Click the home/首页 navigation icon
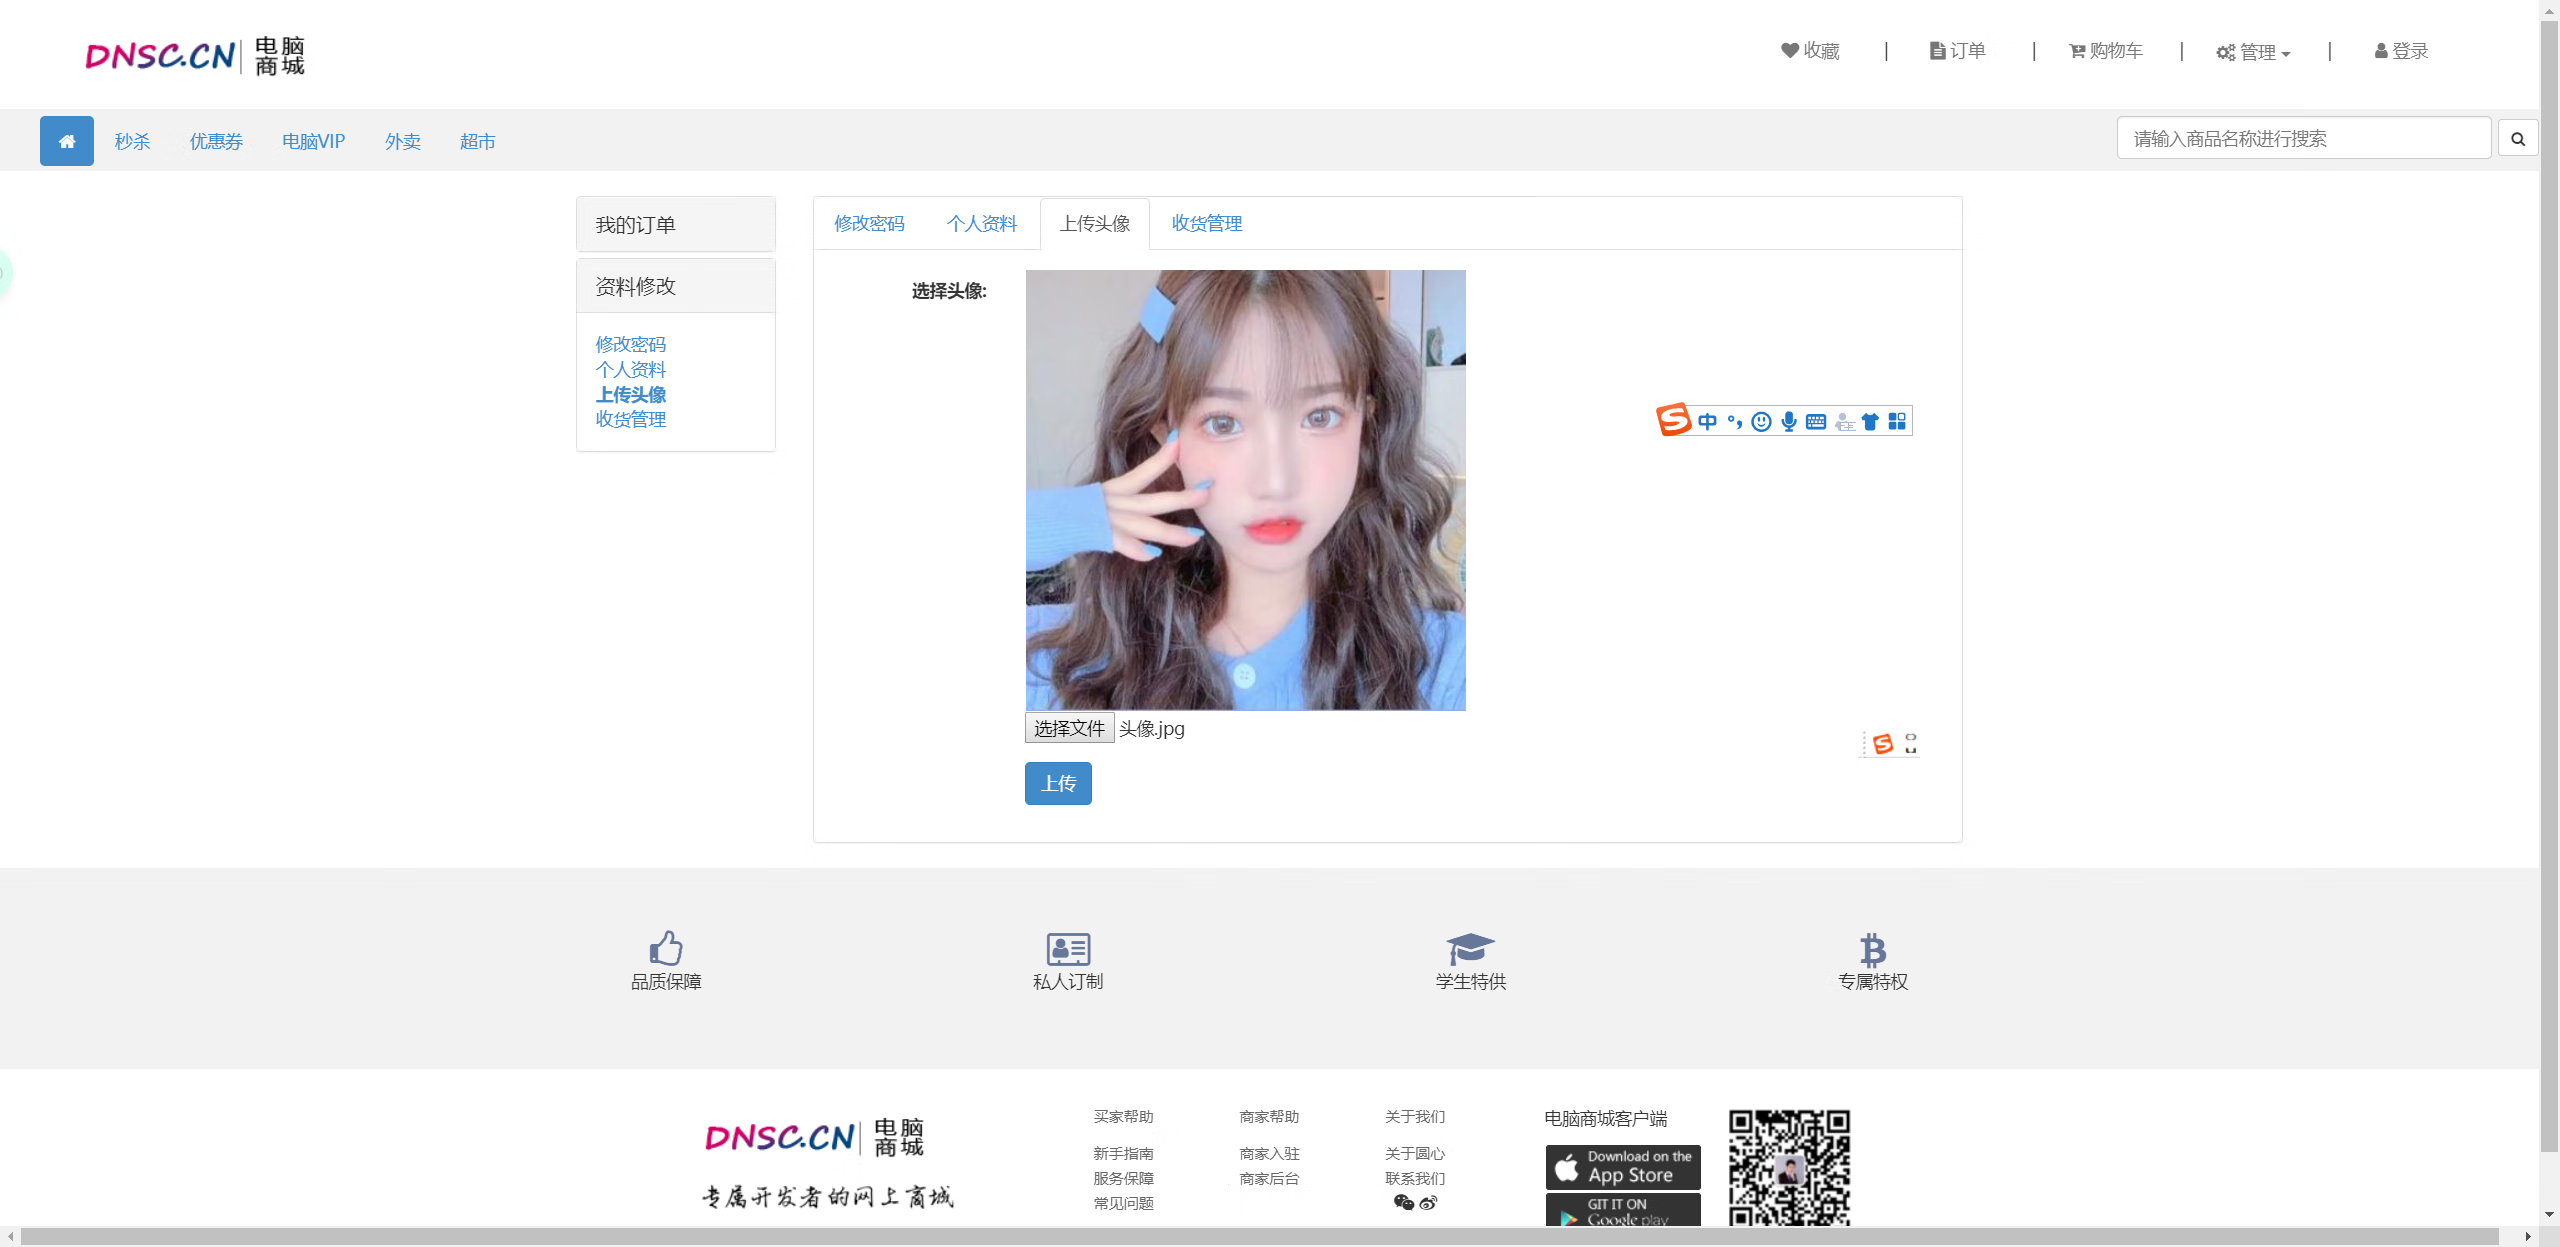This screenshot has width=2560, height=1247. (x=65, y=140)
